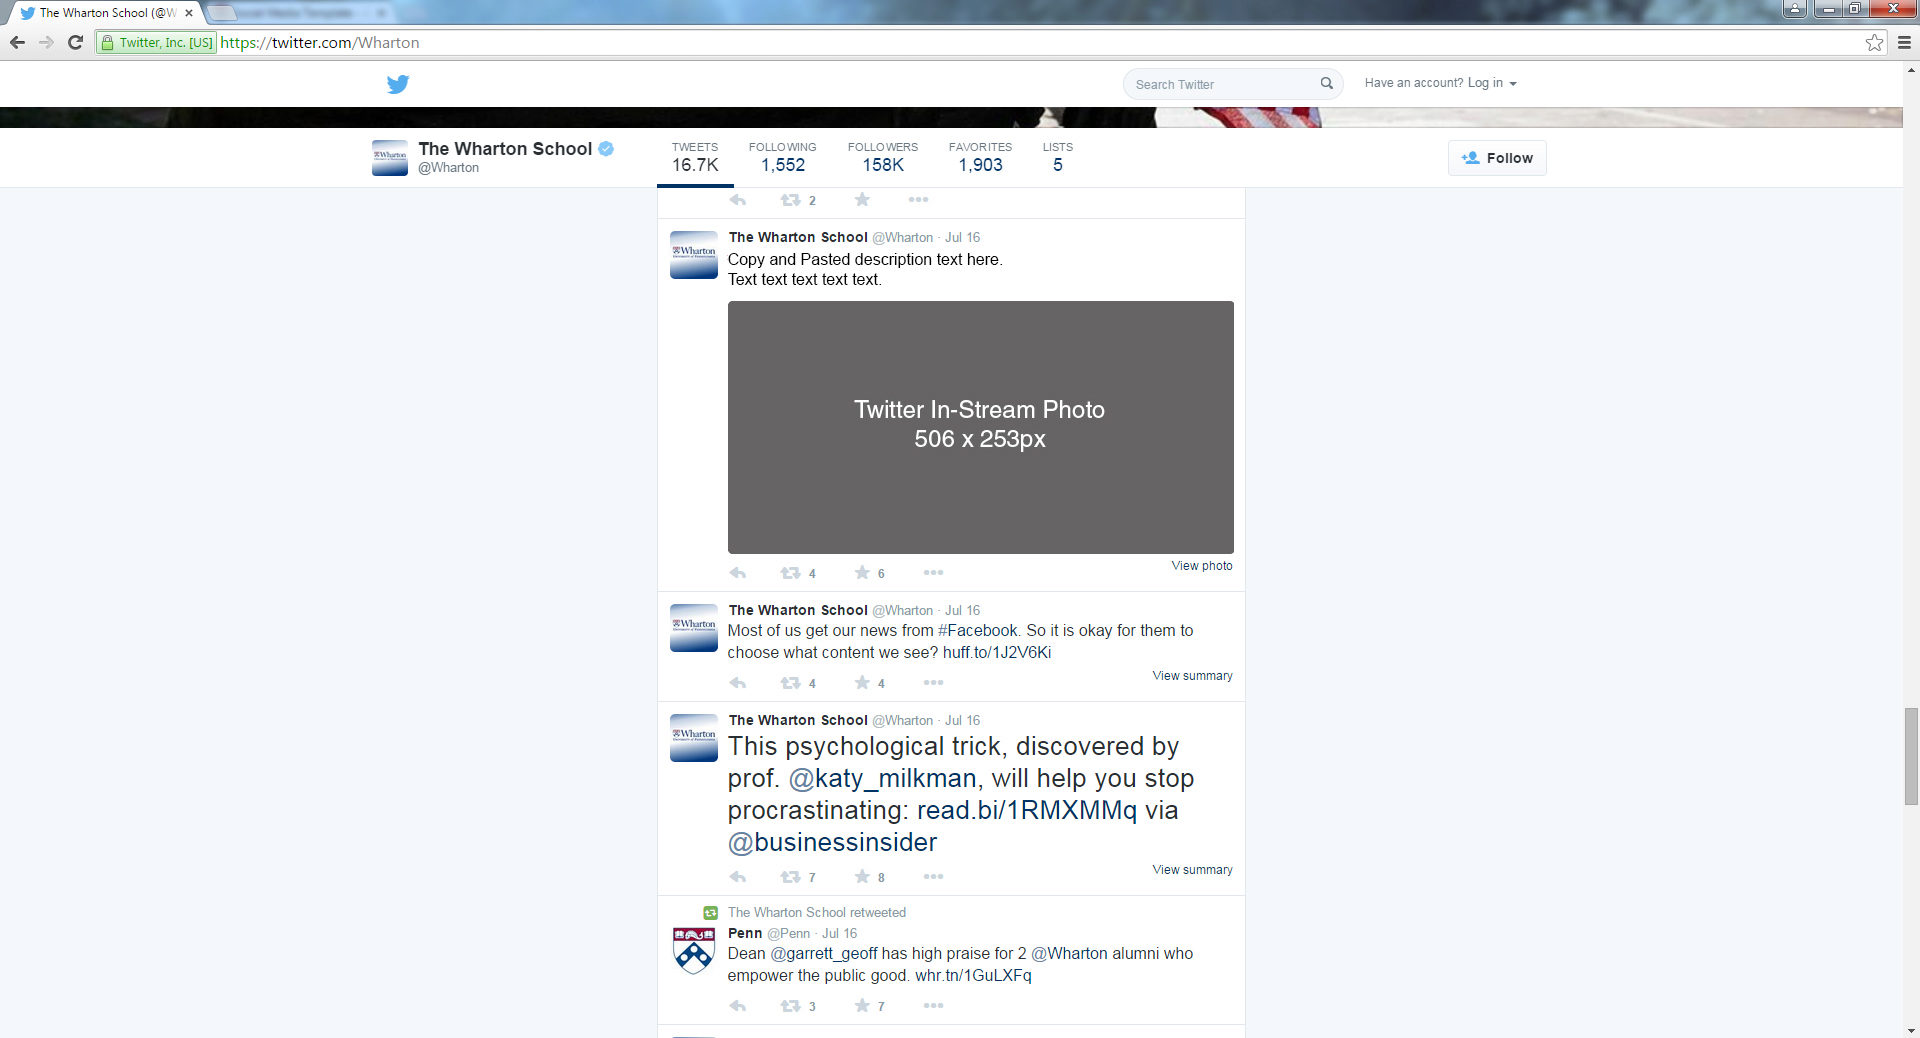View summary of psychological trick tweet
This screenshot has height=1038, width=1920.
point(1192,870)
